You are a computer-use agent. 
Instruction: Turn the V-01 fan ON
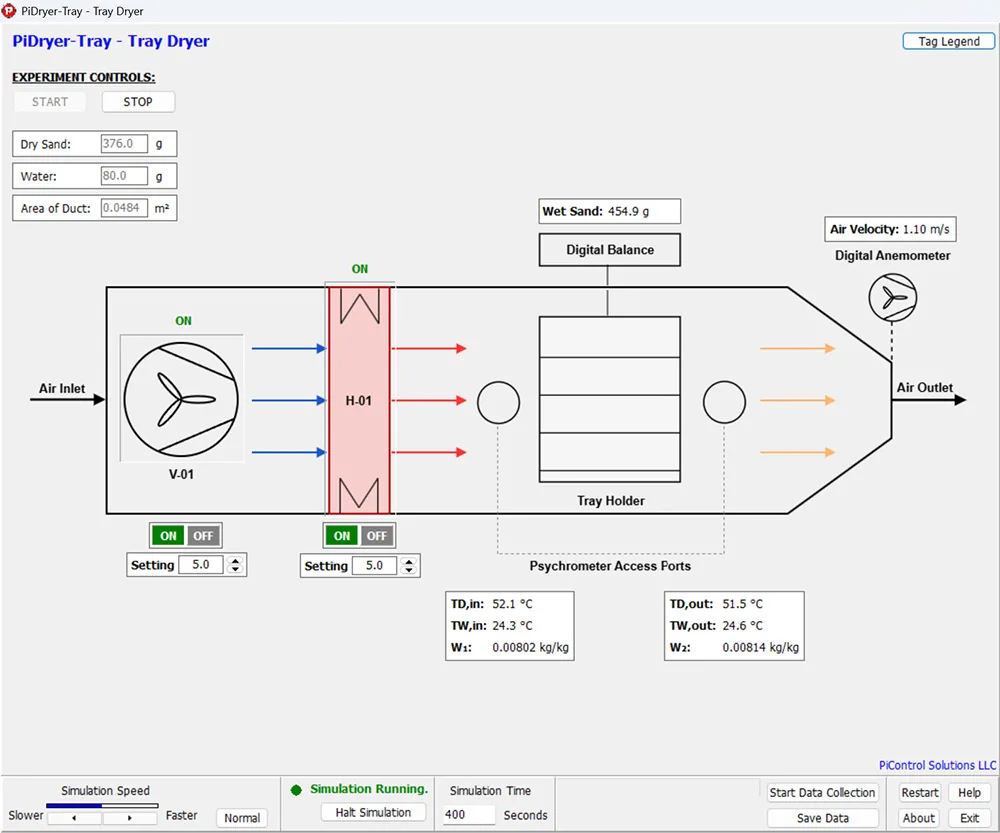tap(168, 536)
